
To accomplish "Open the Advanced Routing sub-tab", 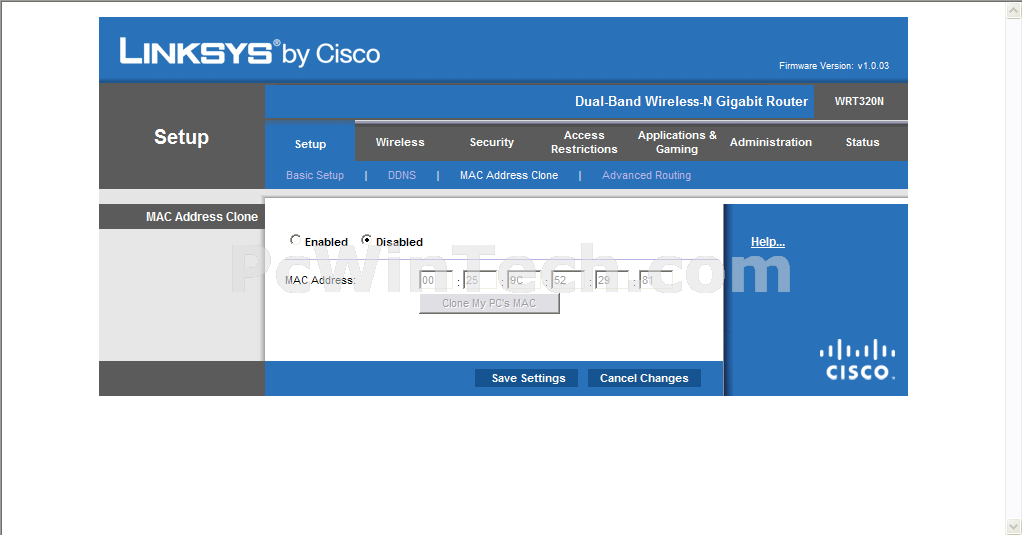I will point(646,175).
